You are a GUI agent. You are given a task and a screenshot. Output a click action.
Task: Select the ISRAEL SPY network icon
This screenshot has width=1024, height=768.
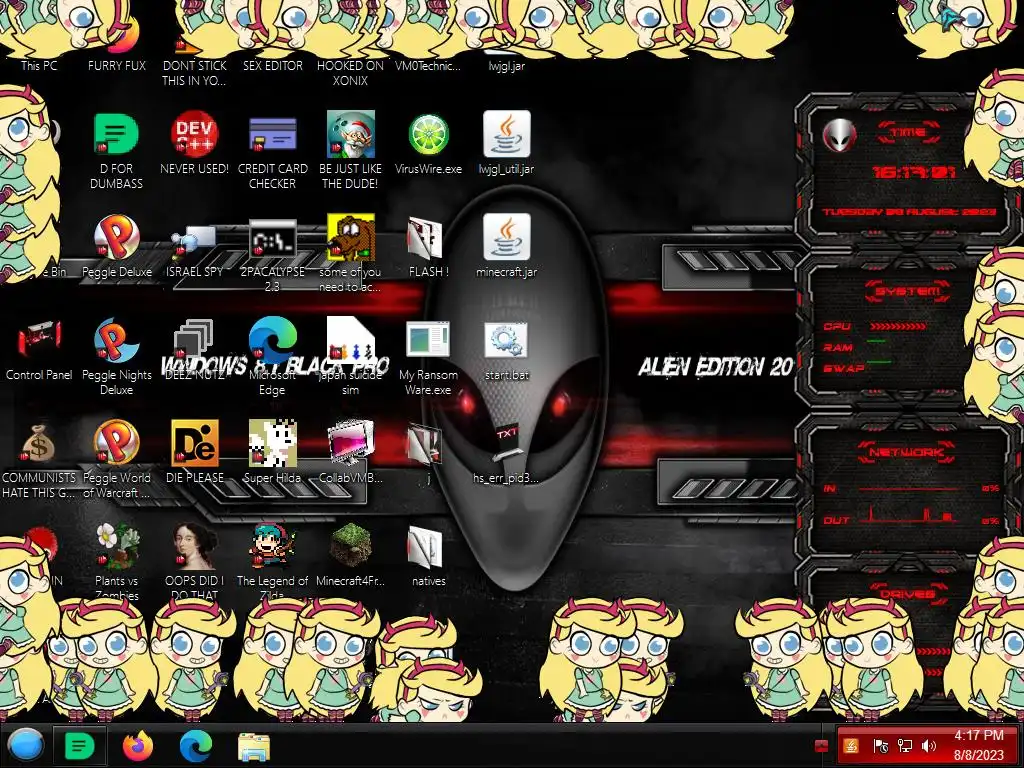[194, 240]
